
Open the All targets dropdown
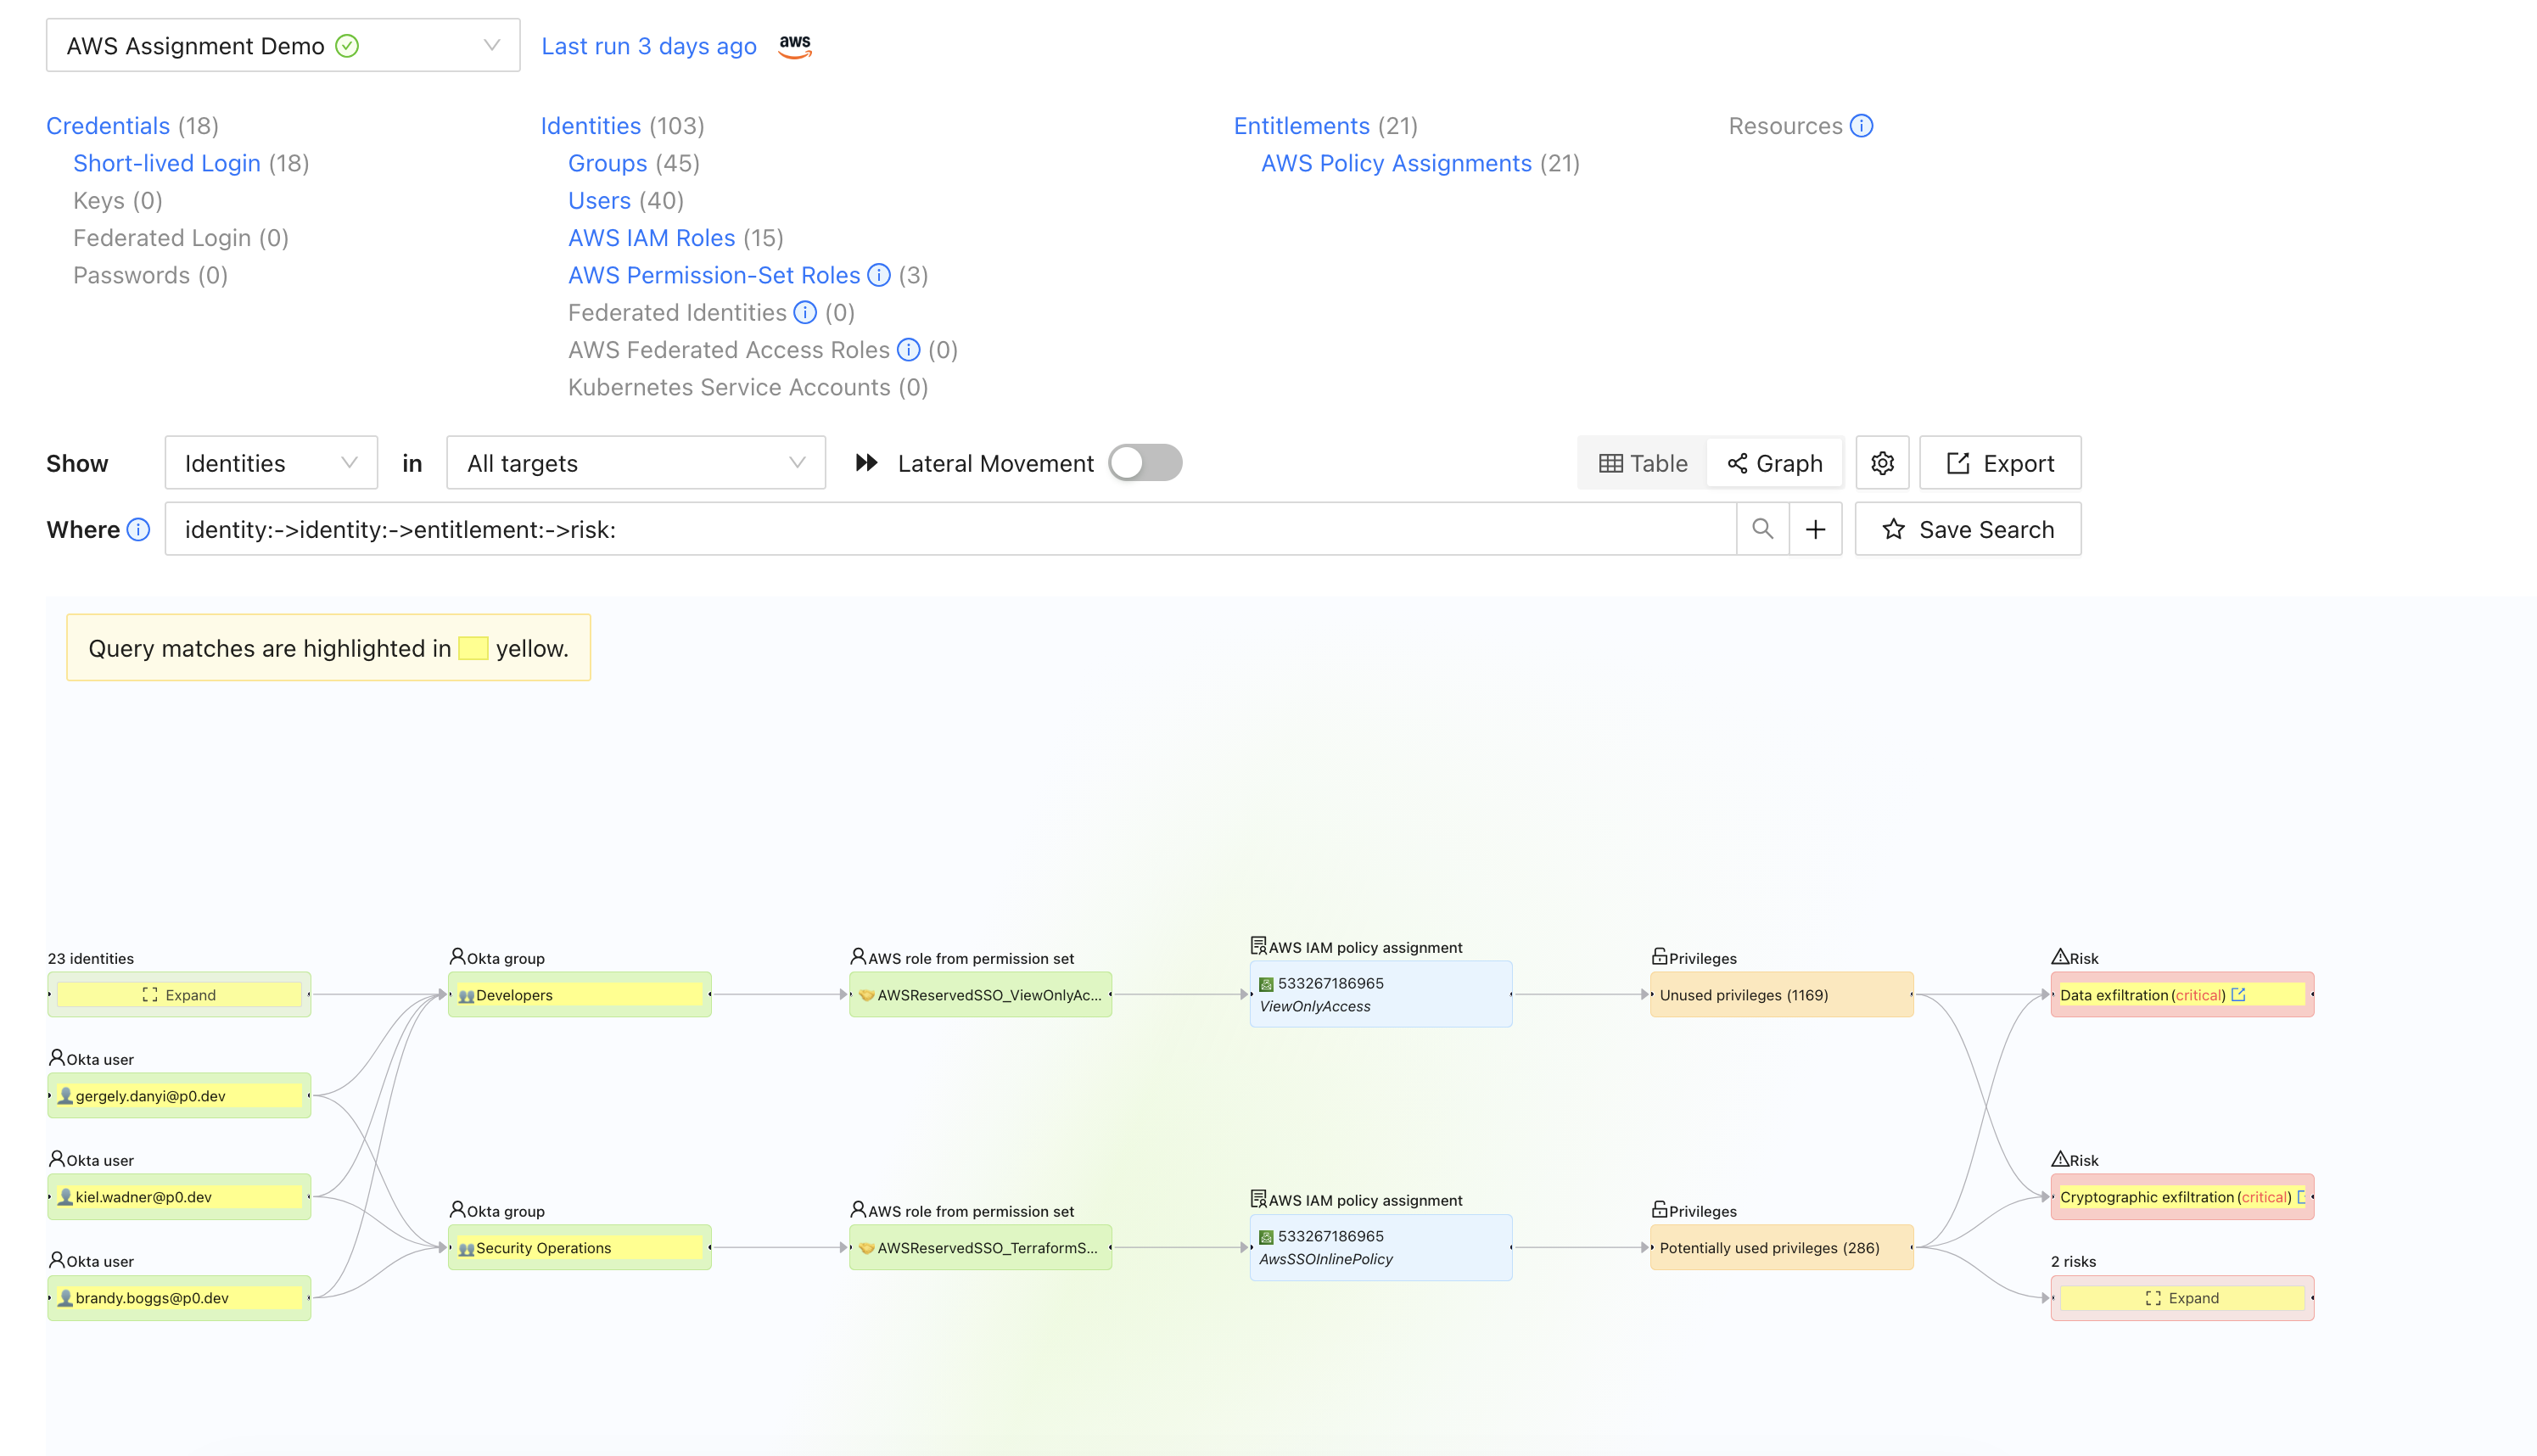tap(636, 463)
